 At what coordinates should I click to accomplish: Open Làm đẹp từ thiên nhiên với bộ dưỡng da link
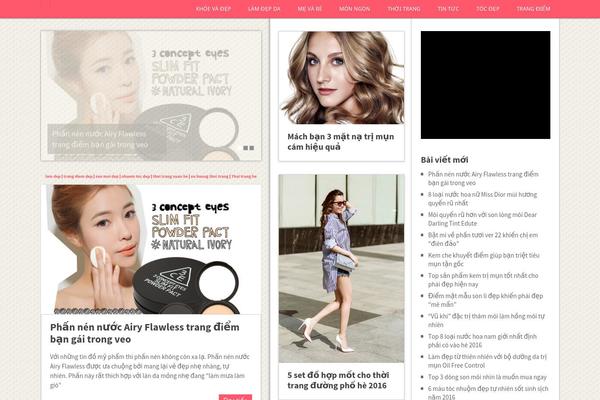pyautogui.click(x=487, y=361)
